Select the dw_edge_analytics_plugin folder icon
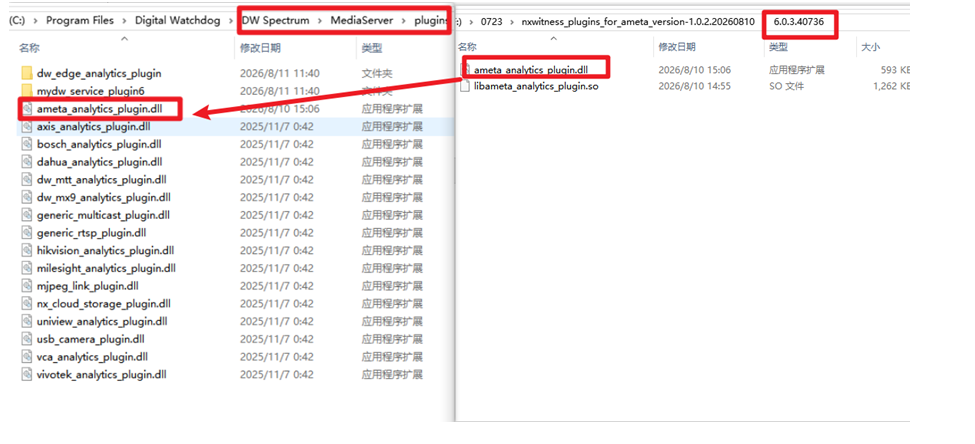 click(26, 73)
